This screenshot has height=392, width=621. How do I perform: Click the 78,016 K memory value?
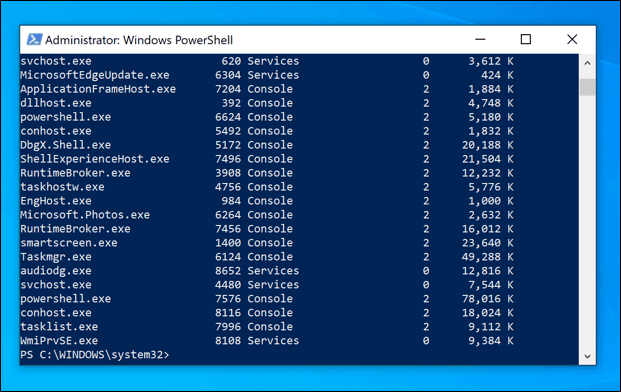(488, 299)
